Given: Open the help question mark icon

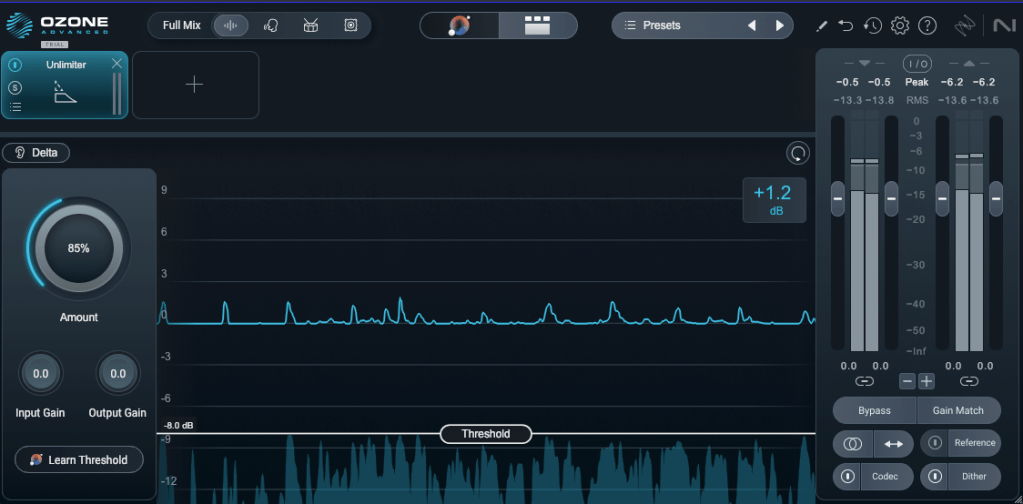Looking at the screenshot, I should (x=927, y=26).
